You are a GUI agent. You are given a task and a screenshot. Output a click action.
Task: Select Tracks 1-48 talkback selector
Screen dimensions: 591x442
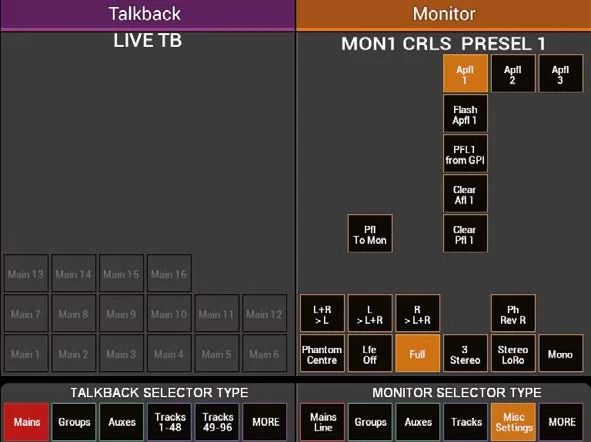click(x=170, y=422)
